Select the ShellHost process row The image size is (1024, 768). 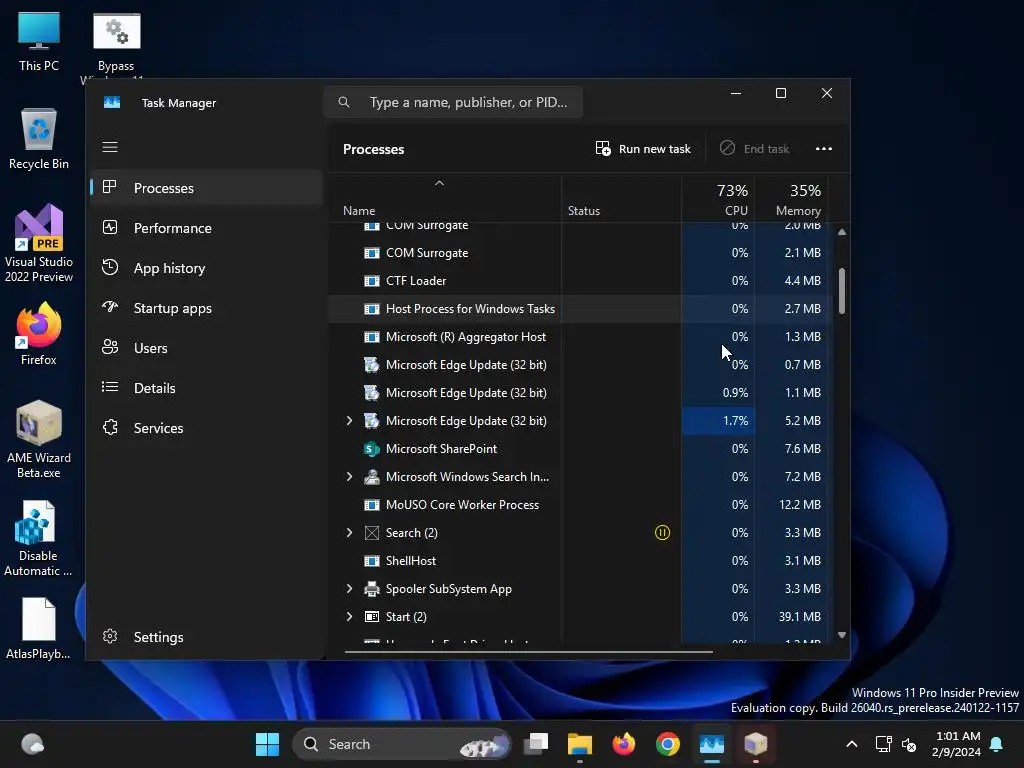[579, 561]
